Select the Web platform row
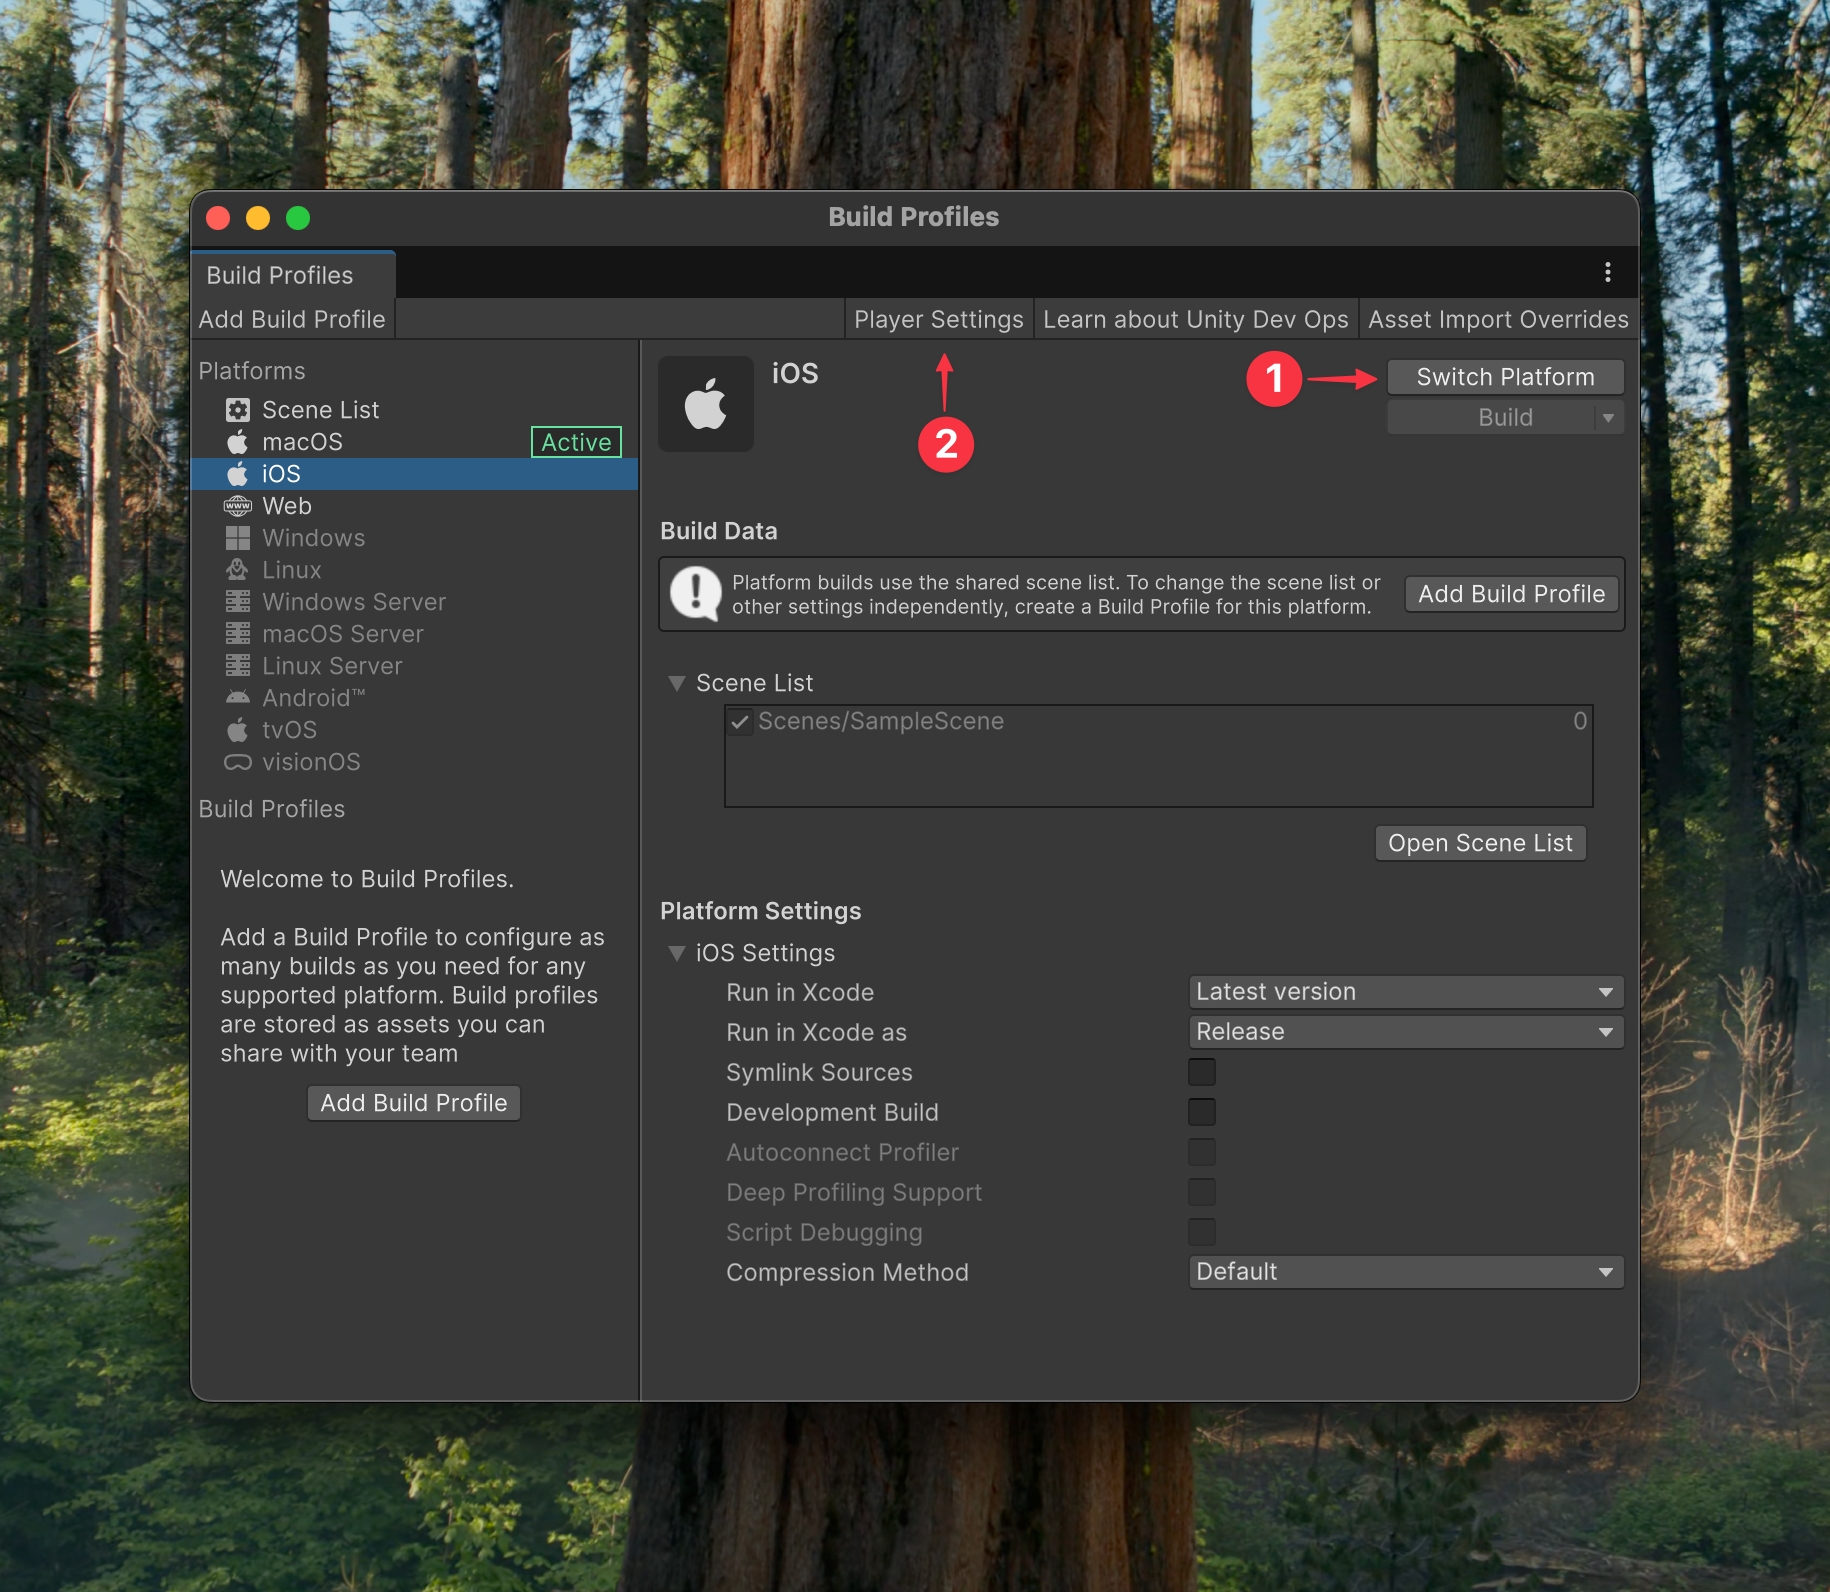Viewport: 1830px width, 1592px height. click(x=414, y=506)
